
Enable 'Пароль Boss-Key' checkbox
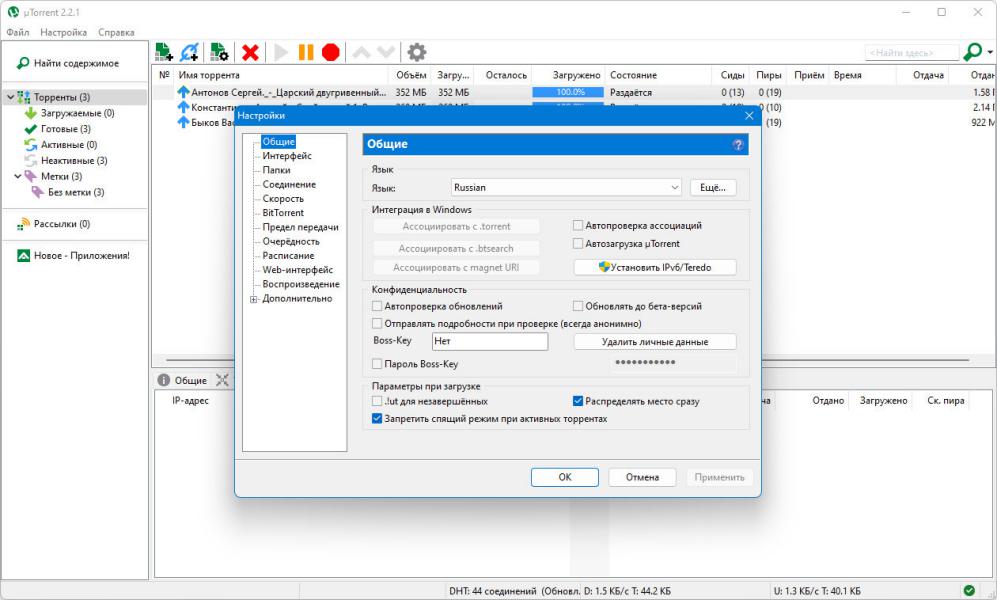pyautogui.click(x=377, y=364)
